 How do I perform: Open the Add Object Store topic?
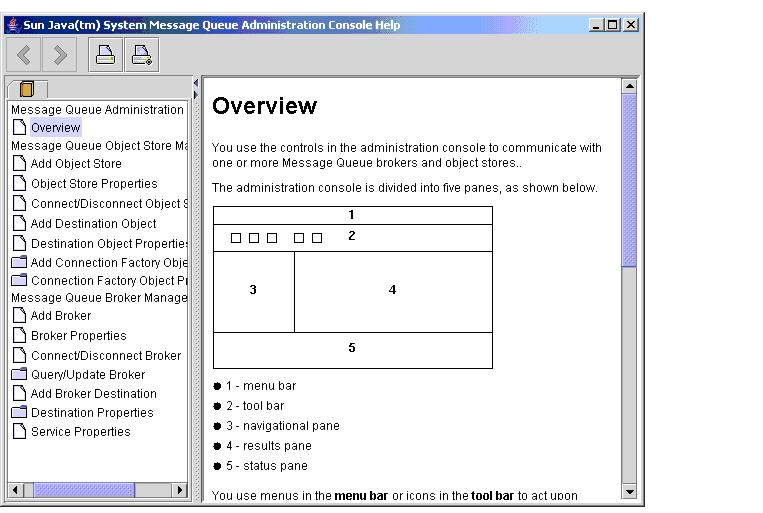tap(76, 164)
